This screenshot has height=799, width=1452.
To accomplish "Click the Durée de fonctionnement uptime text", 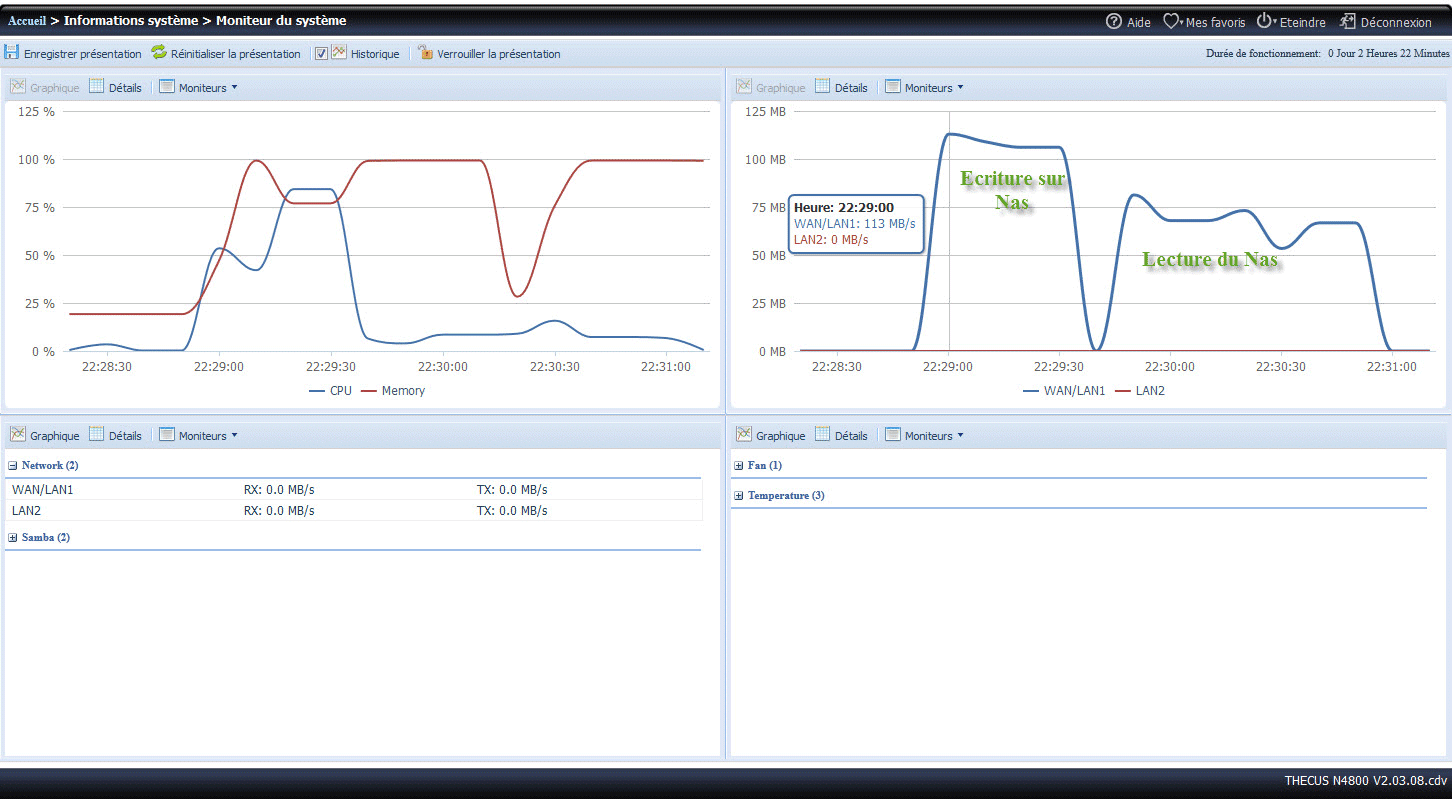I will [x=1327, y=53].
